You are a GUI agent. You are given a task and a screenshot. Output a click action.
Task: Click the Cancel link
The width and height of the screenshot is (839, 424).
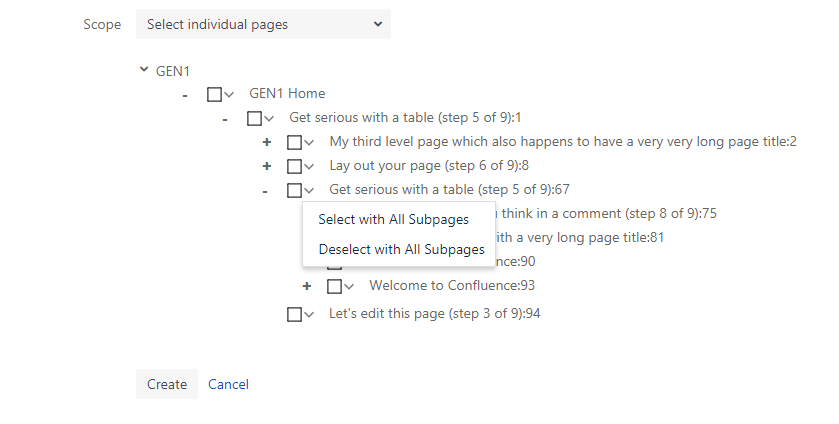(x=228, y=384)
